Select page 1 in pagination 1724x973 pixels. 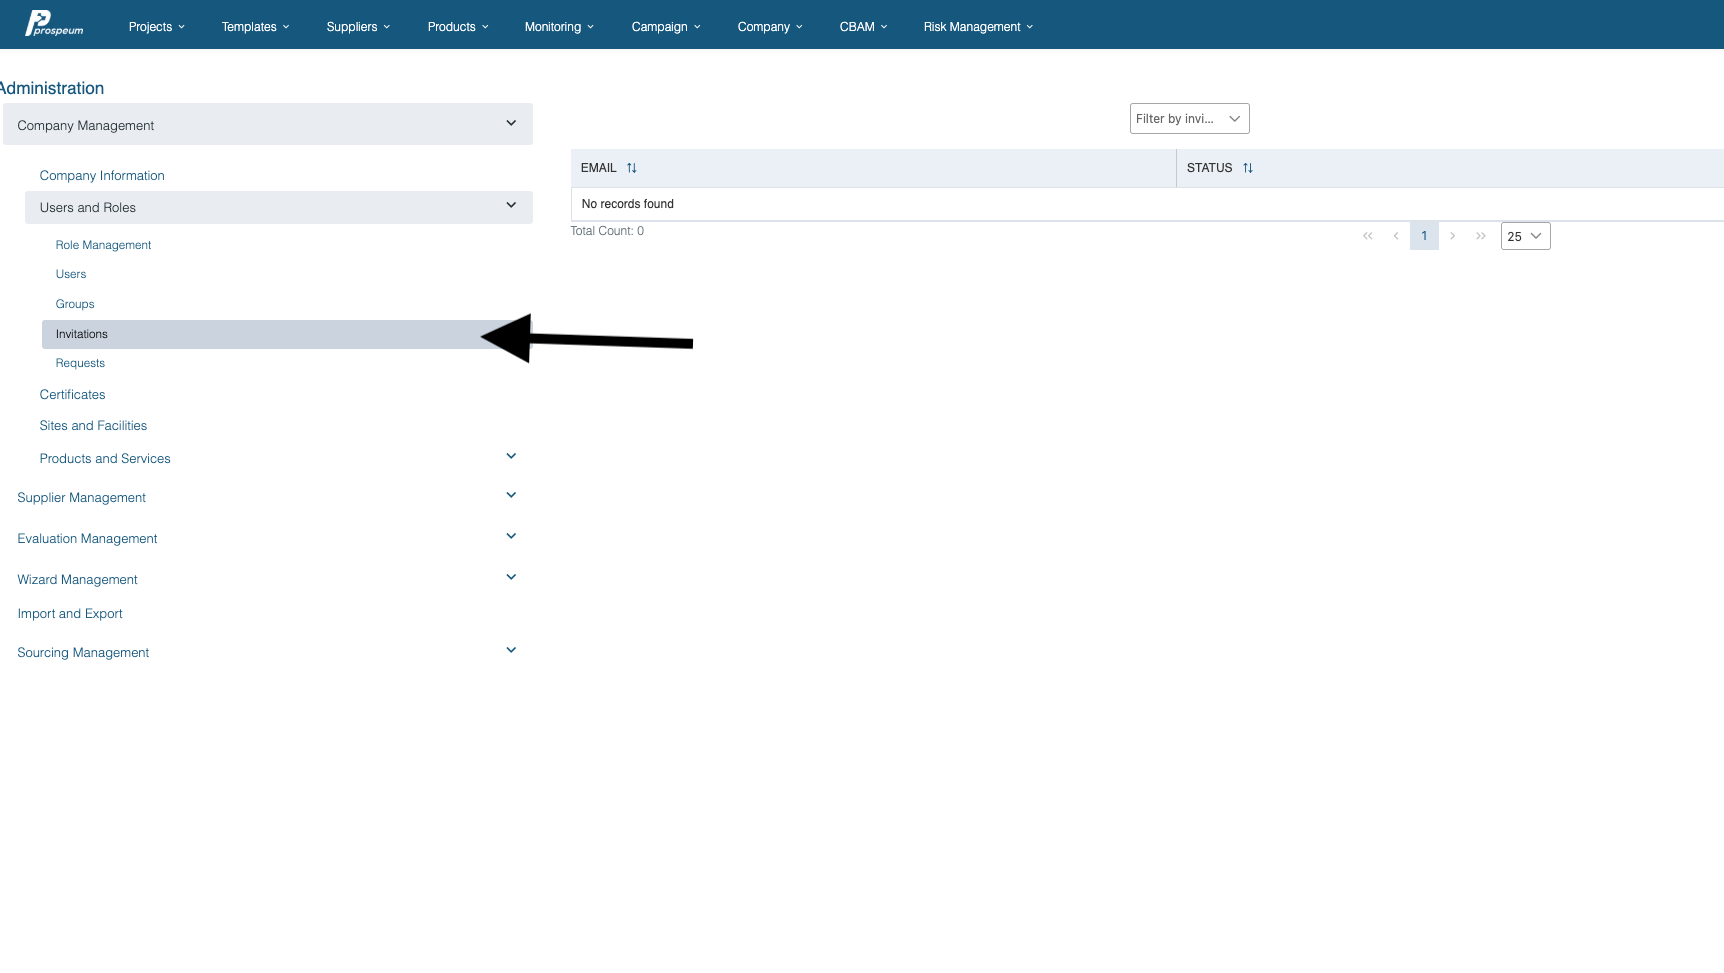click(x=1424, y=236)
